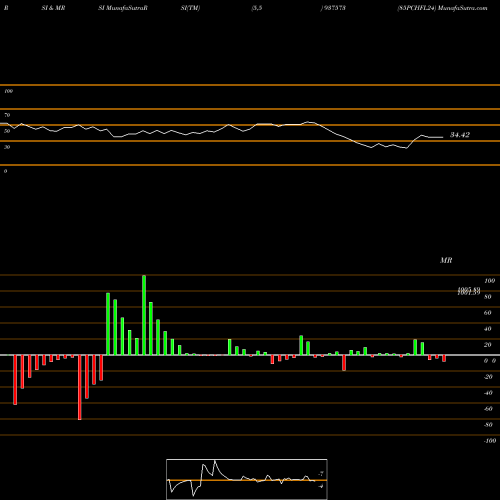Click the RSI axis label 70
Screen dimensions: 500x500
click(7, 115)
